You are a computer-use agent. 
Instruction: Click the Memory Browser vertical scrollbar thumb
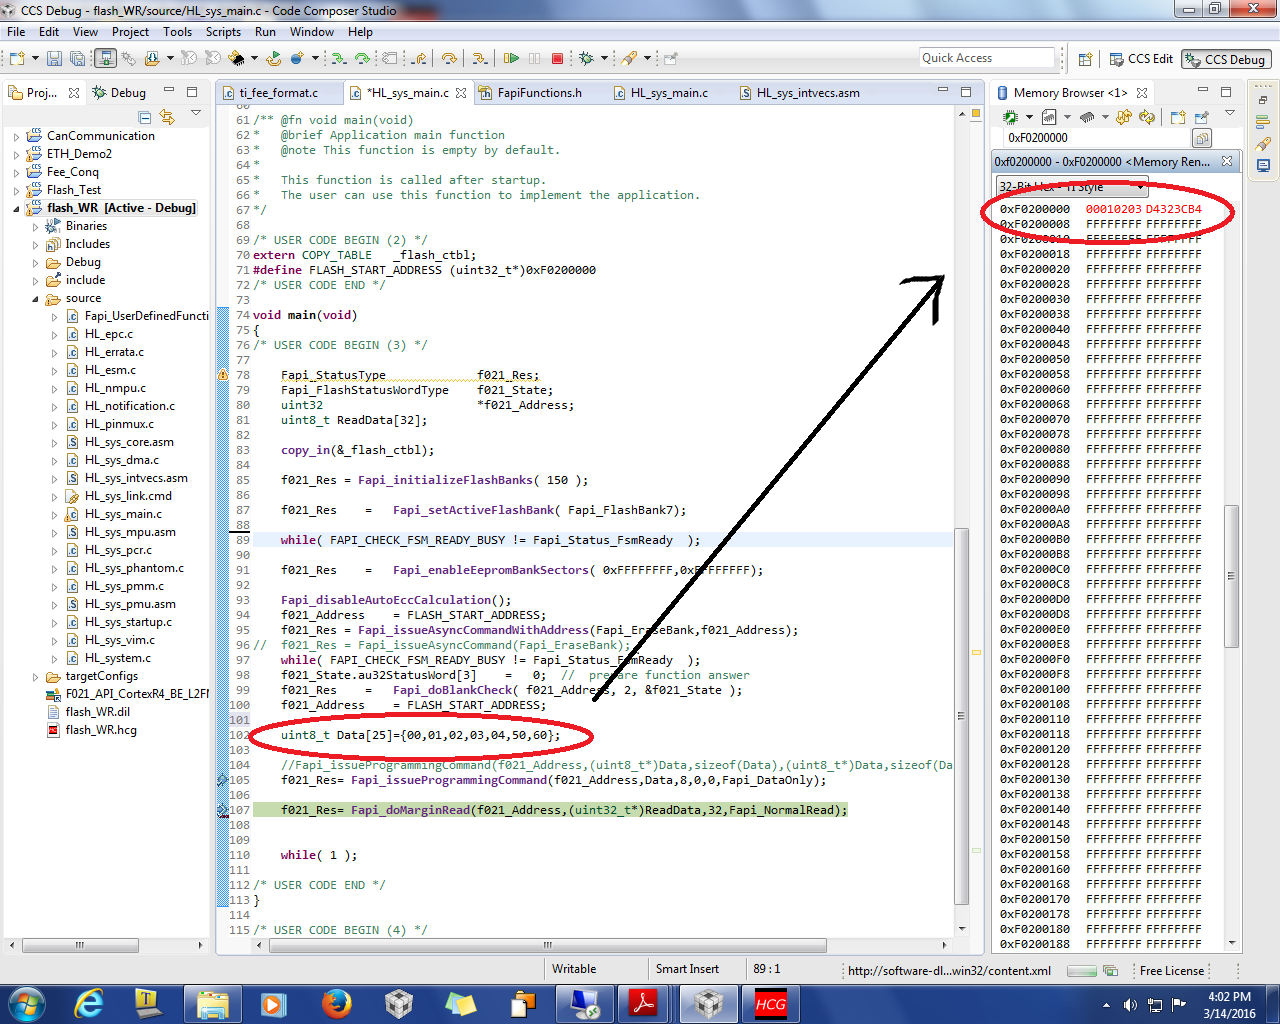1232,576
